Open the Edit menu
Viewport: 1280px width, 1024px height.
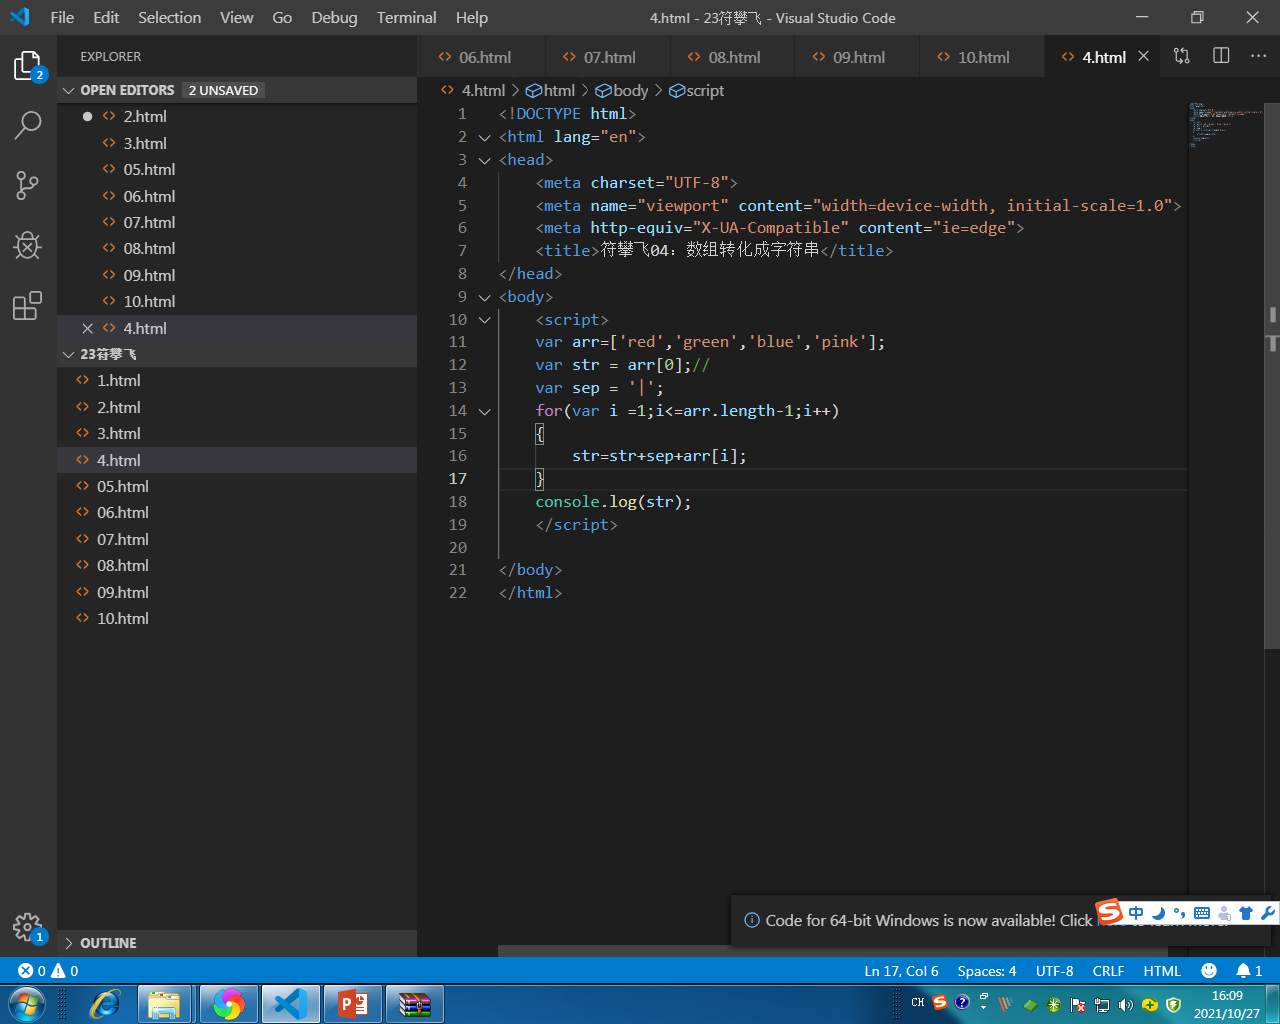pyautogui.click(x=106, y=17)
